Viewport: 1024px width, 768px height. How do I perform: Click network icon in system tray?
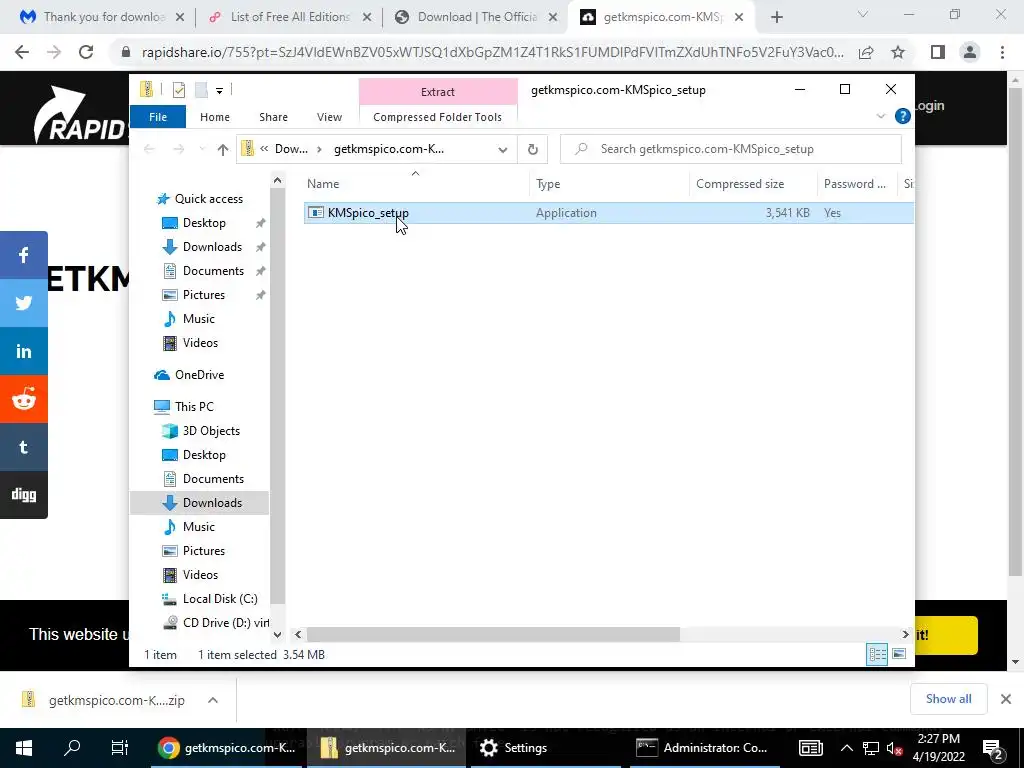871,748
